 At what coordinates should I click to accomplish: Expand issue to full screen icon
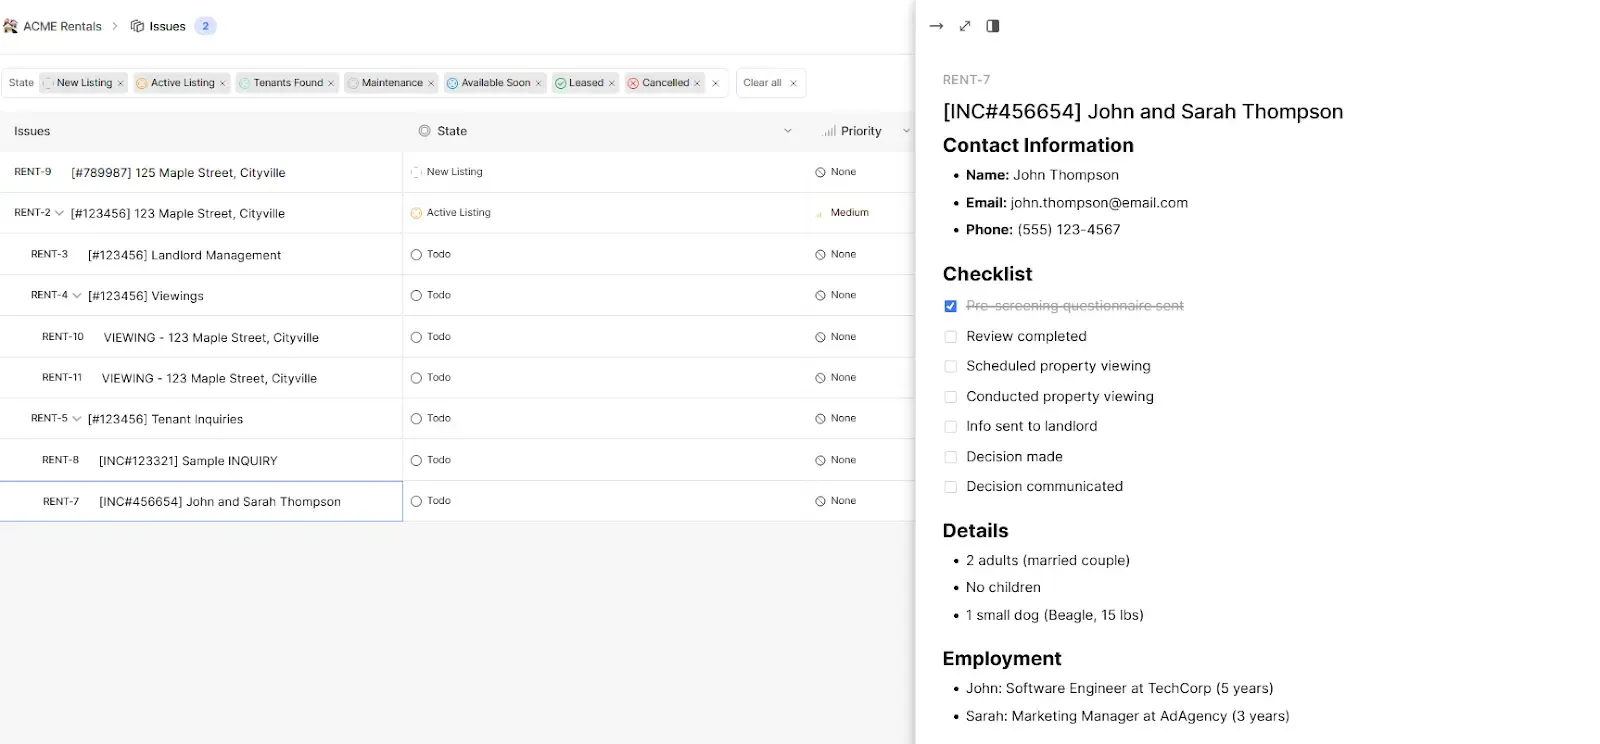click(x=965, y=26)
